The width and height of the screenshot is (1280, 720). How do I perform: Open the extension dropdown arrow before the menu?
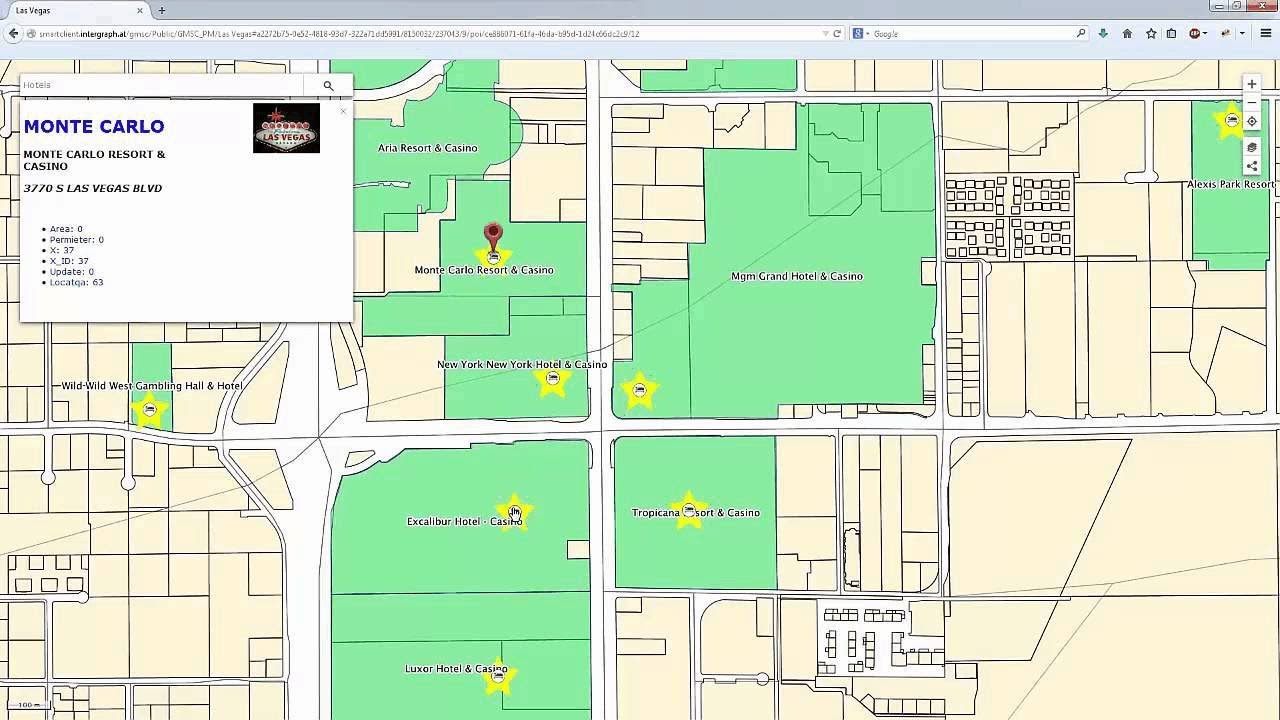tap(1242, 34)
